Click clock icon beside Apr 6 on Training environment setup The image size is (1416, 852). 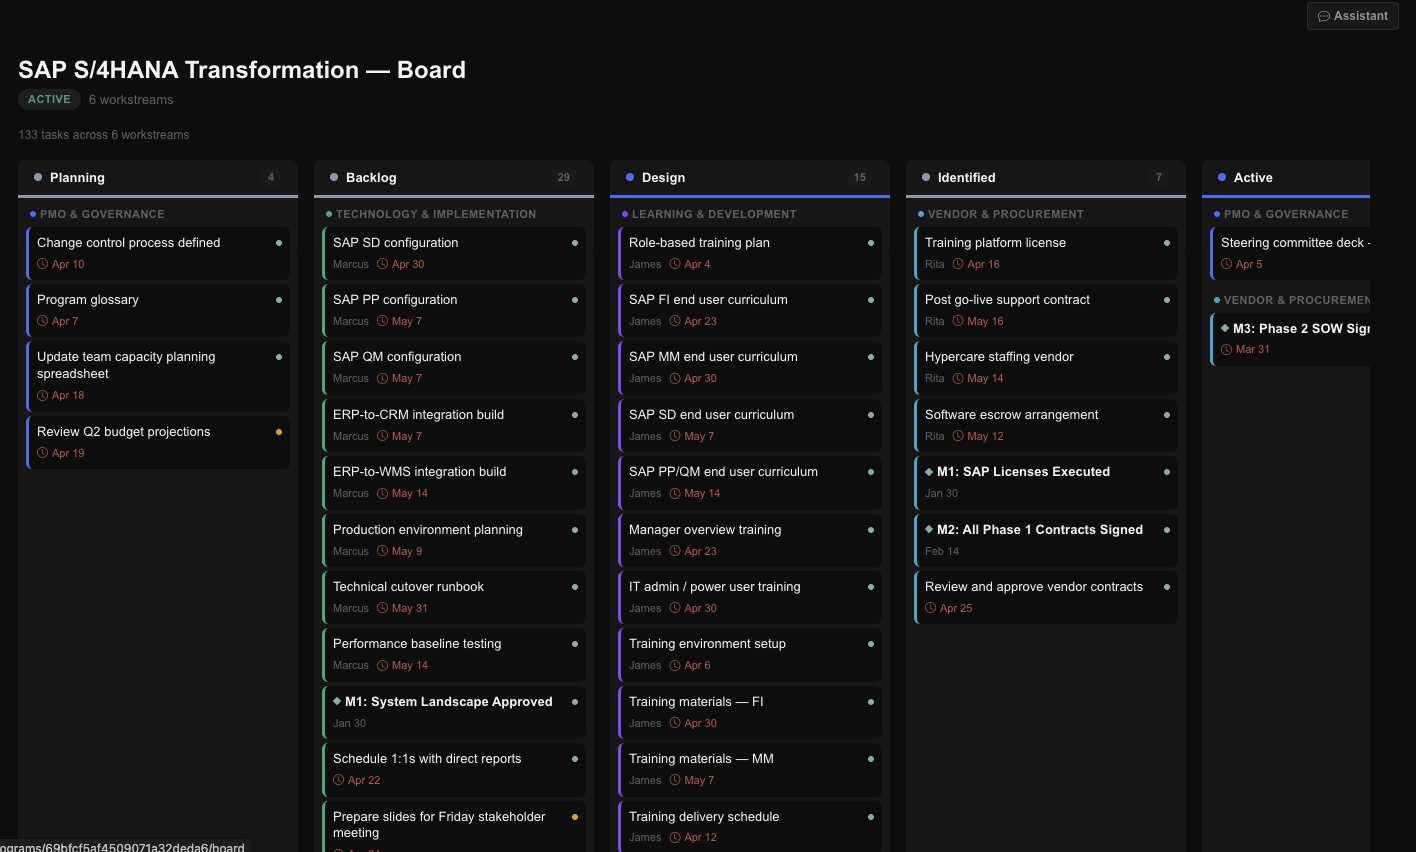coord(674,665)
